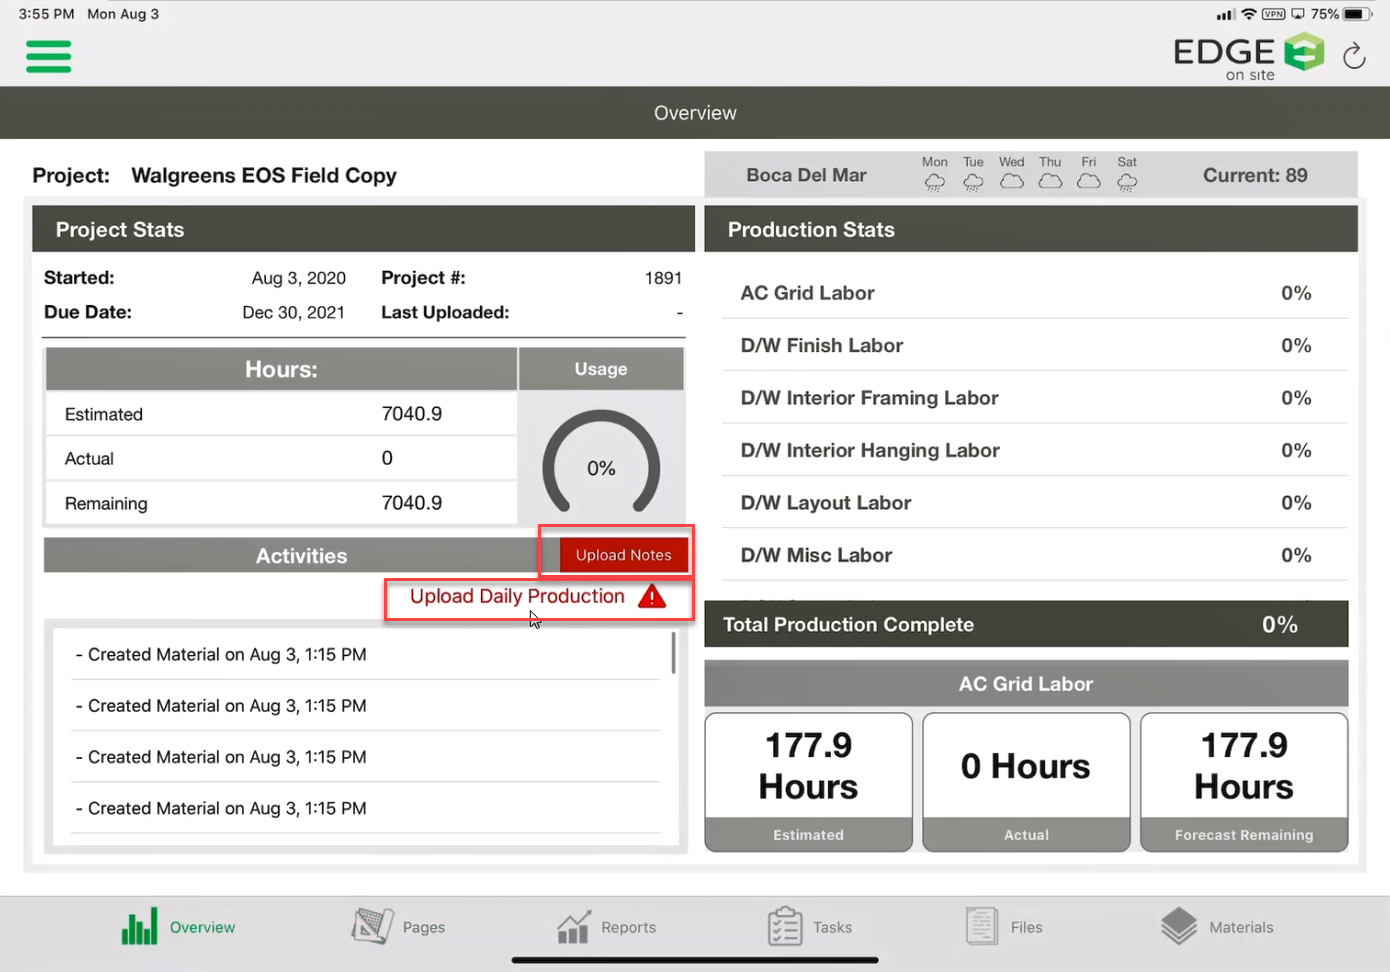1390x972 pixels.
Task: Click the refresh icon in the top right
Action: point(1354,56)
